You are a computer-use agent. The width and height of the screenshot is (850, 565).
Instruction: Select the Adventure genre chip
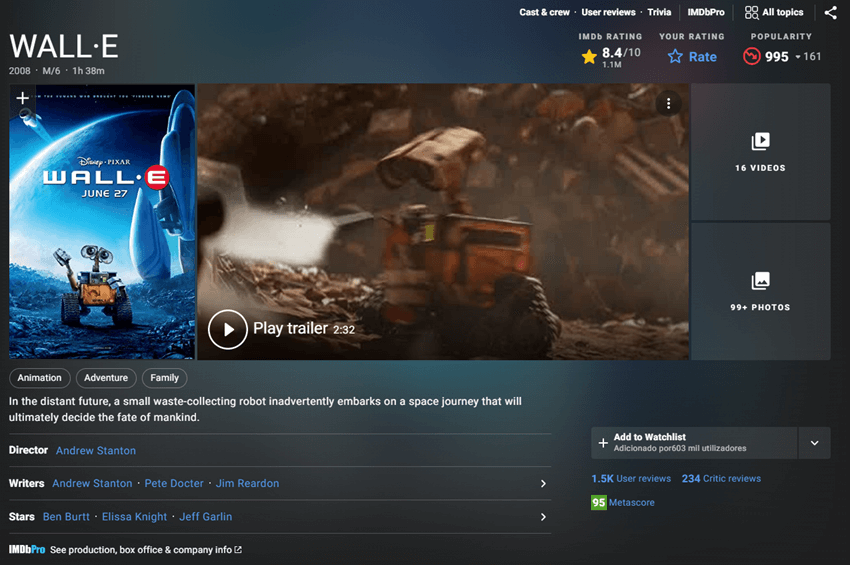[x=106, y=378]
